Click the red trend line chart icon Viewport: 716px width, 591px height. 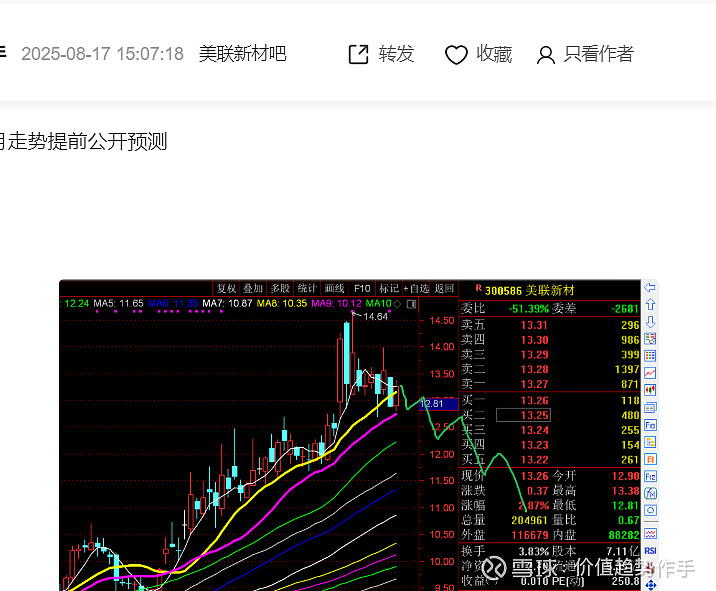click(650, 373)
